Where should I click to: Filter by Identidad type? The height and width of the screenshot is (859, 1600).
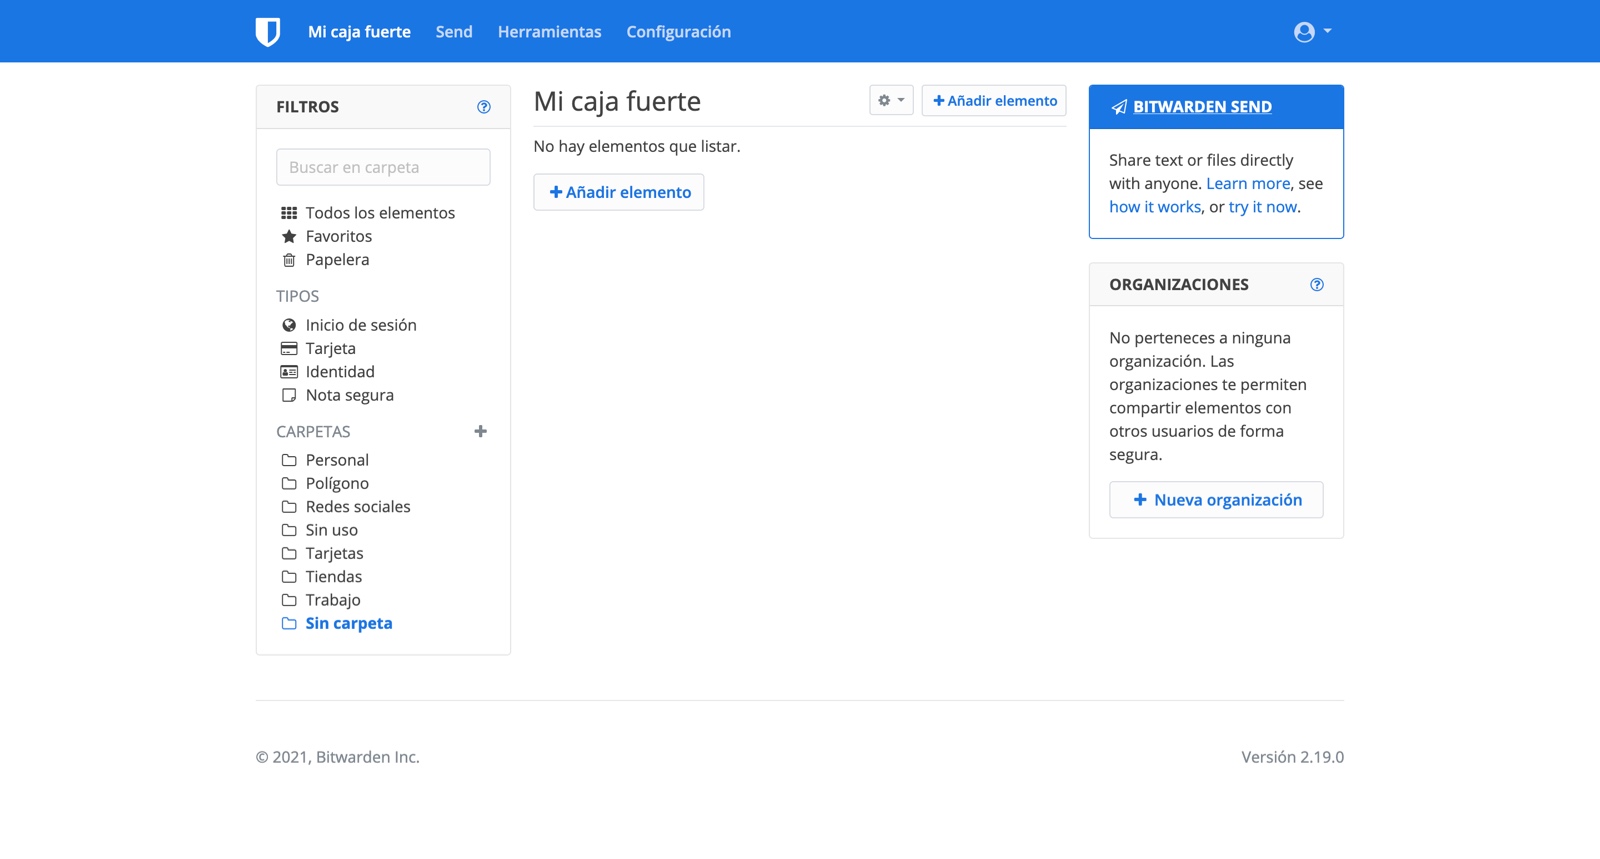[340, 372]
